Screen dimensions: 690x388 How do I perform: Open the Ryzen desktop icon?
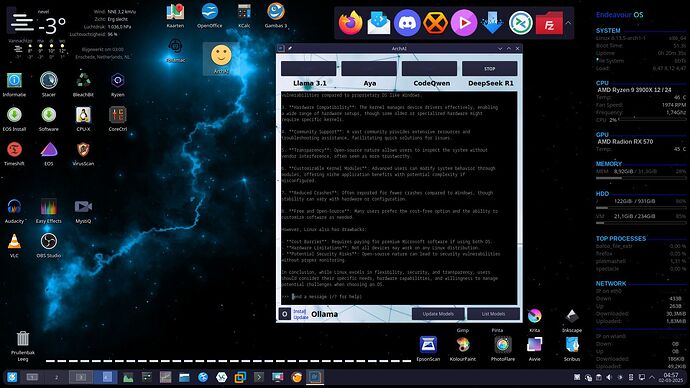point(117,84)
